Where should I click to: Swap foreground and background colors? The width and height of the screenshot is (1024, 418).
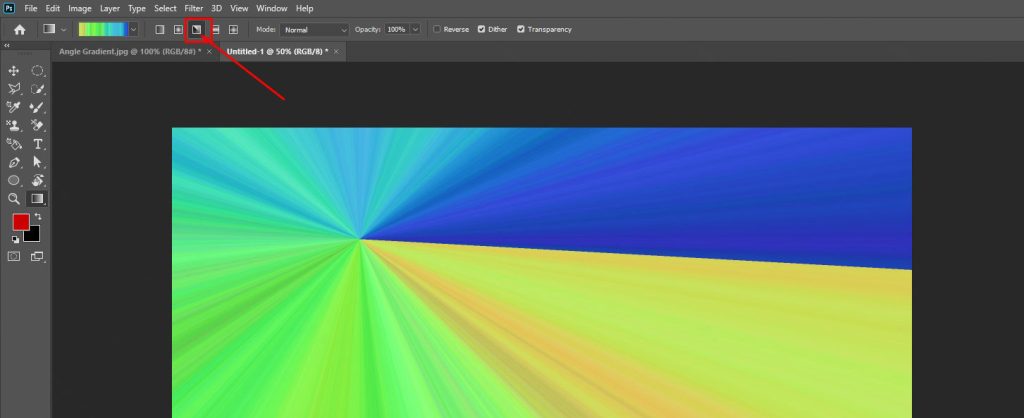pos(38,217)
